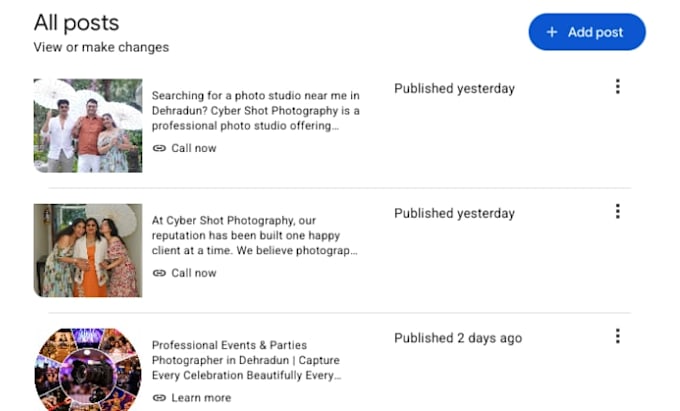Click Call now link on first post

tap(193, 148)
